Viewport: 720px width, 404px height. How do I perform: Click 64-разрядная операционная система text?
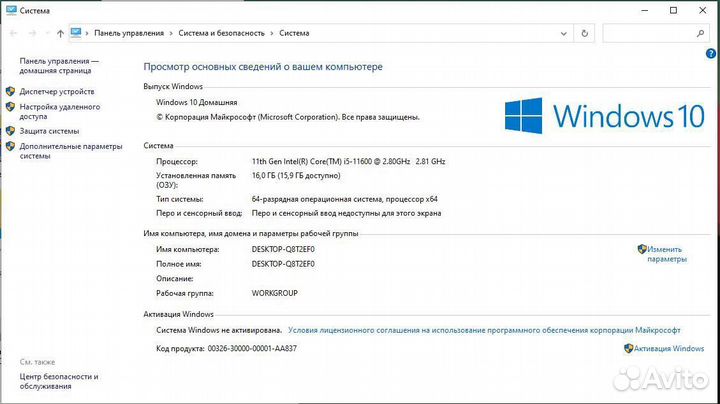[344, 199]
